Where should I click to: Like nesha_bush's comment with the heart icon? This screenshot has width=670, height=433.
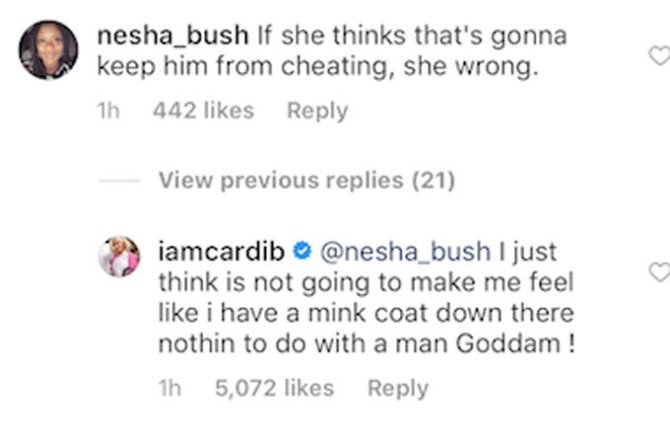point(659,55)
